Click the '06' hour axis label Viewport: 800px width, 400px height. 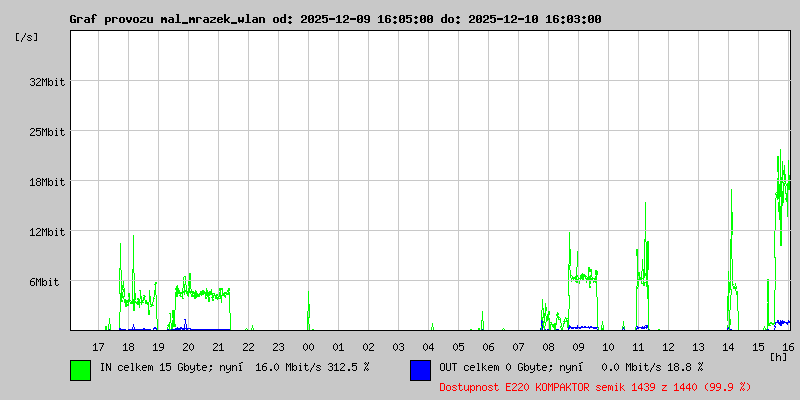pyautogui.click(x=488, y=347)
